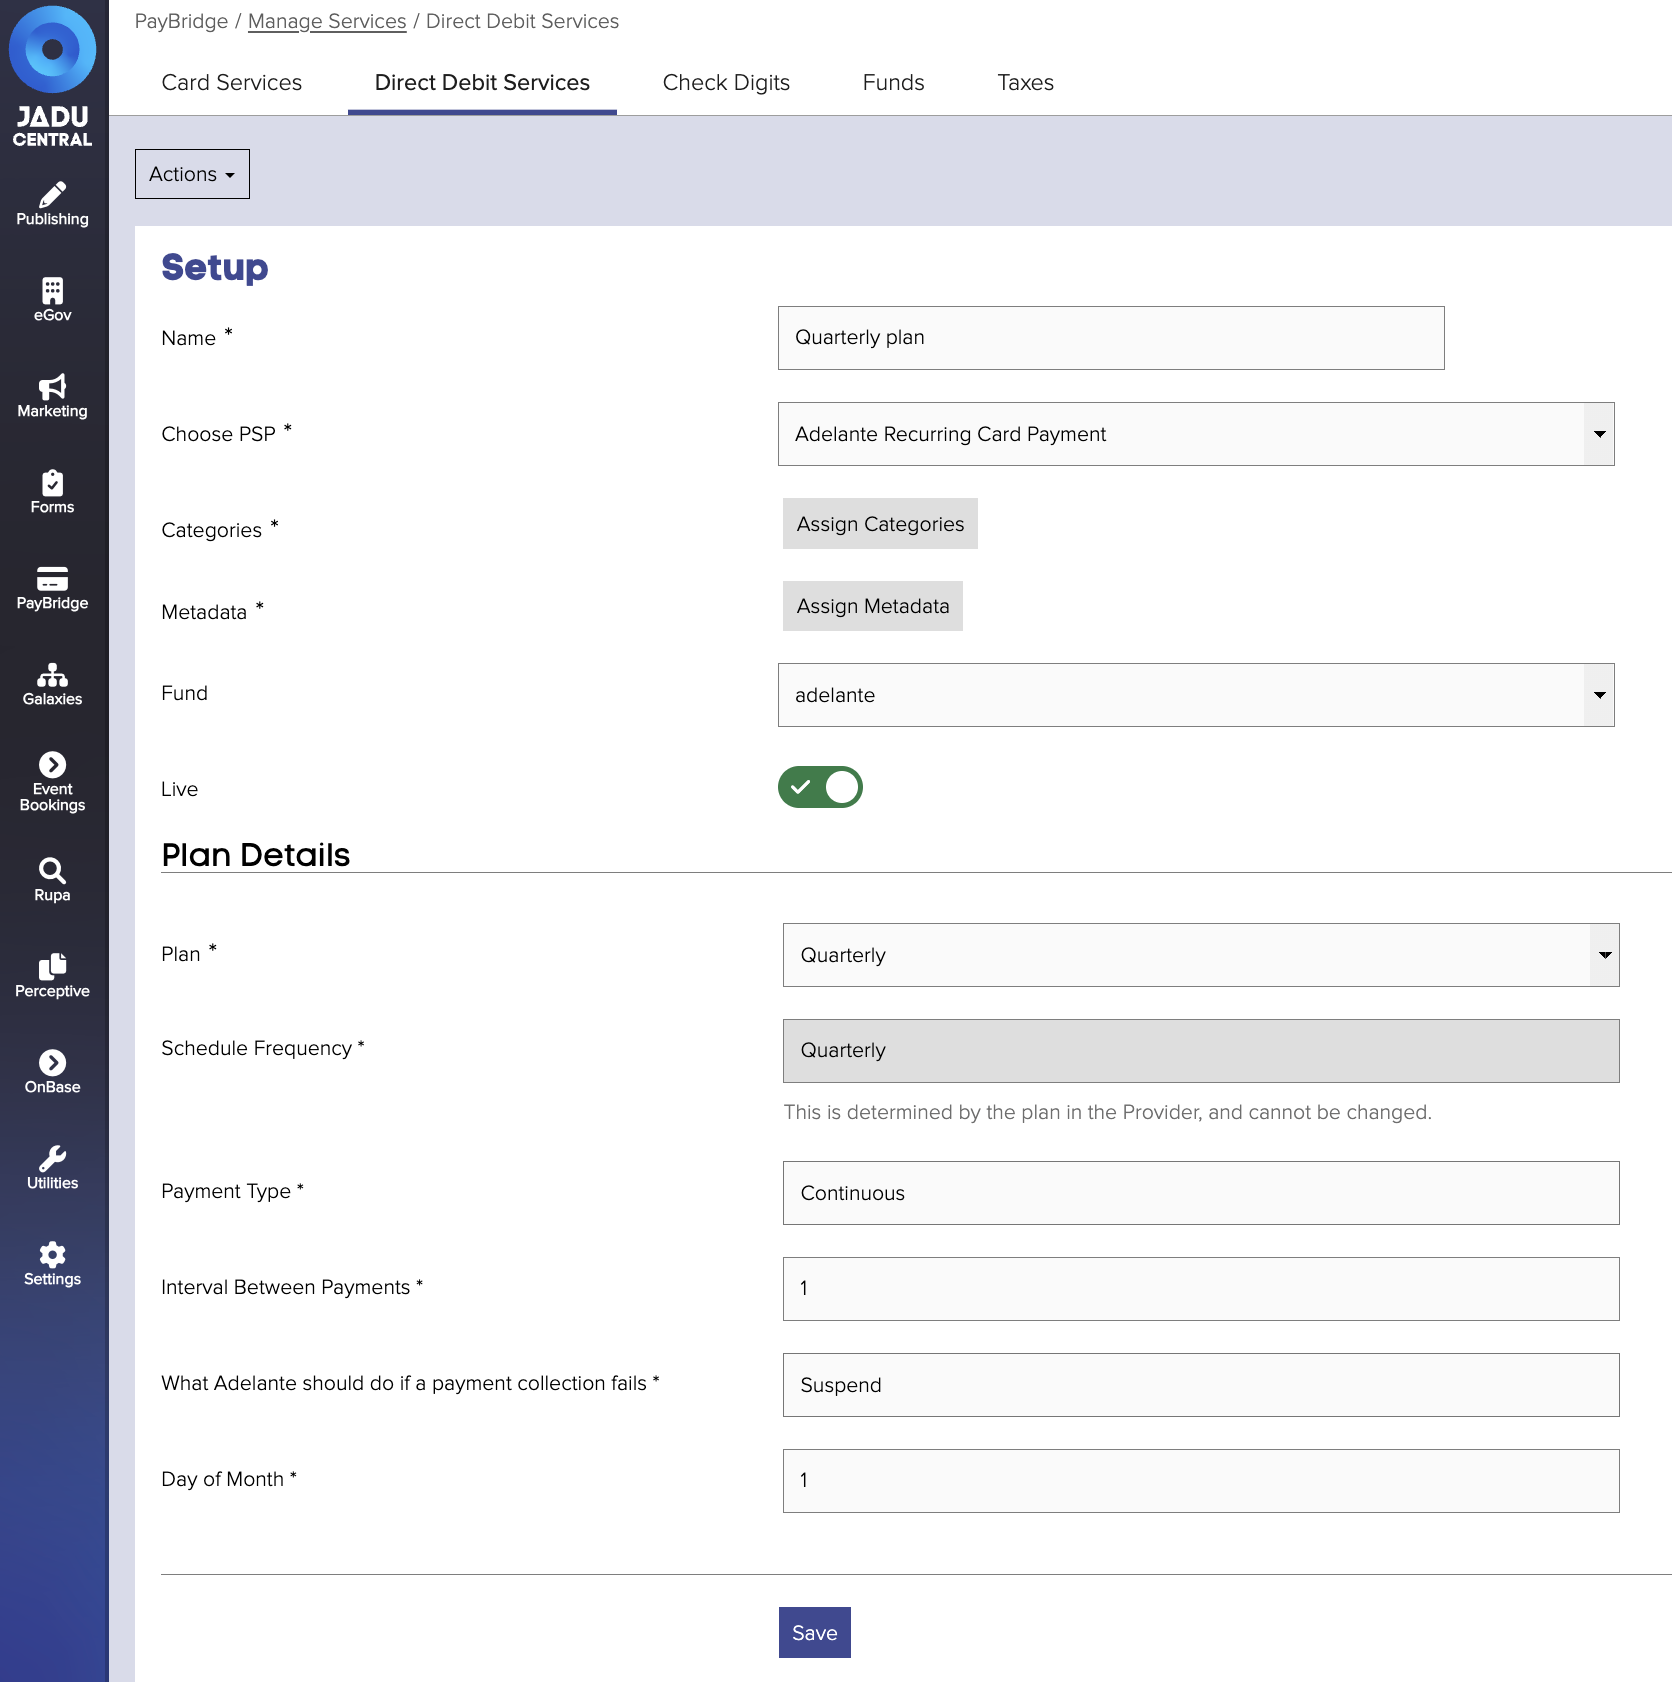Viewport: 1672px width, 1682px height.
Task: Click the Day of Month field
Action: click(1201, 1481)
